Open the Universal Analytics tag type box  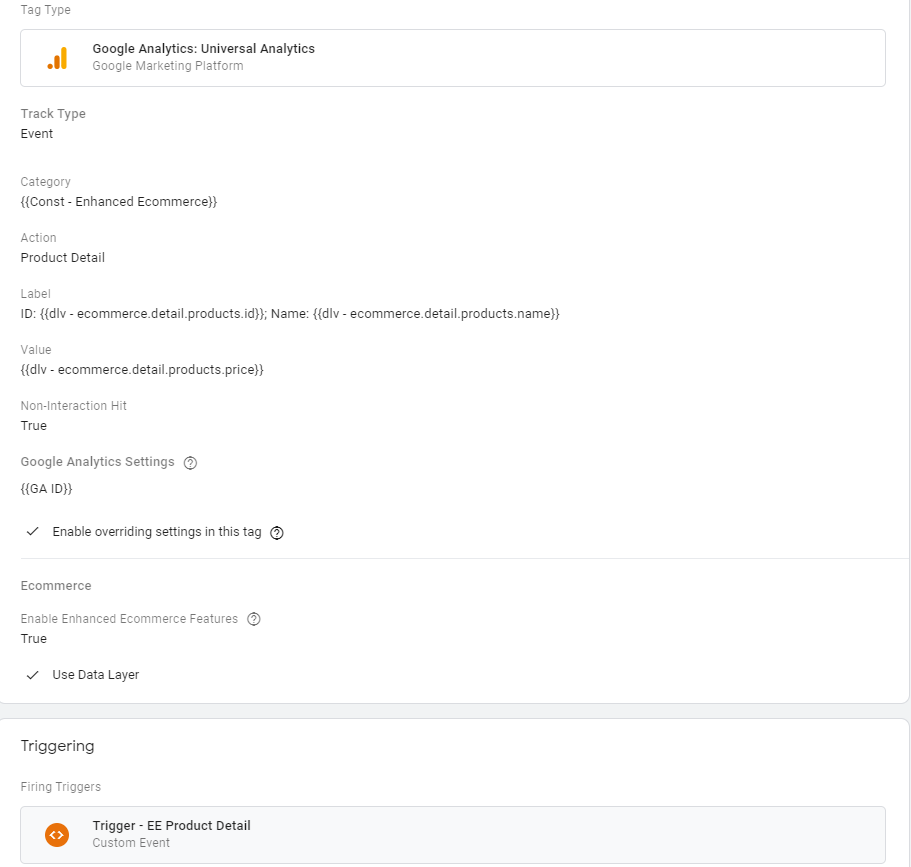tap(452, 58)
